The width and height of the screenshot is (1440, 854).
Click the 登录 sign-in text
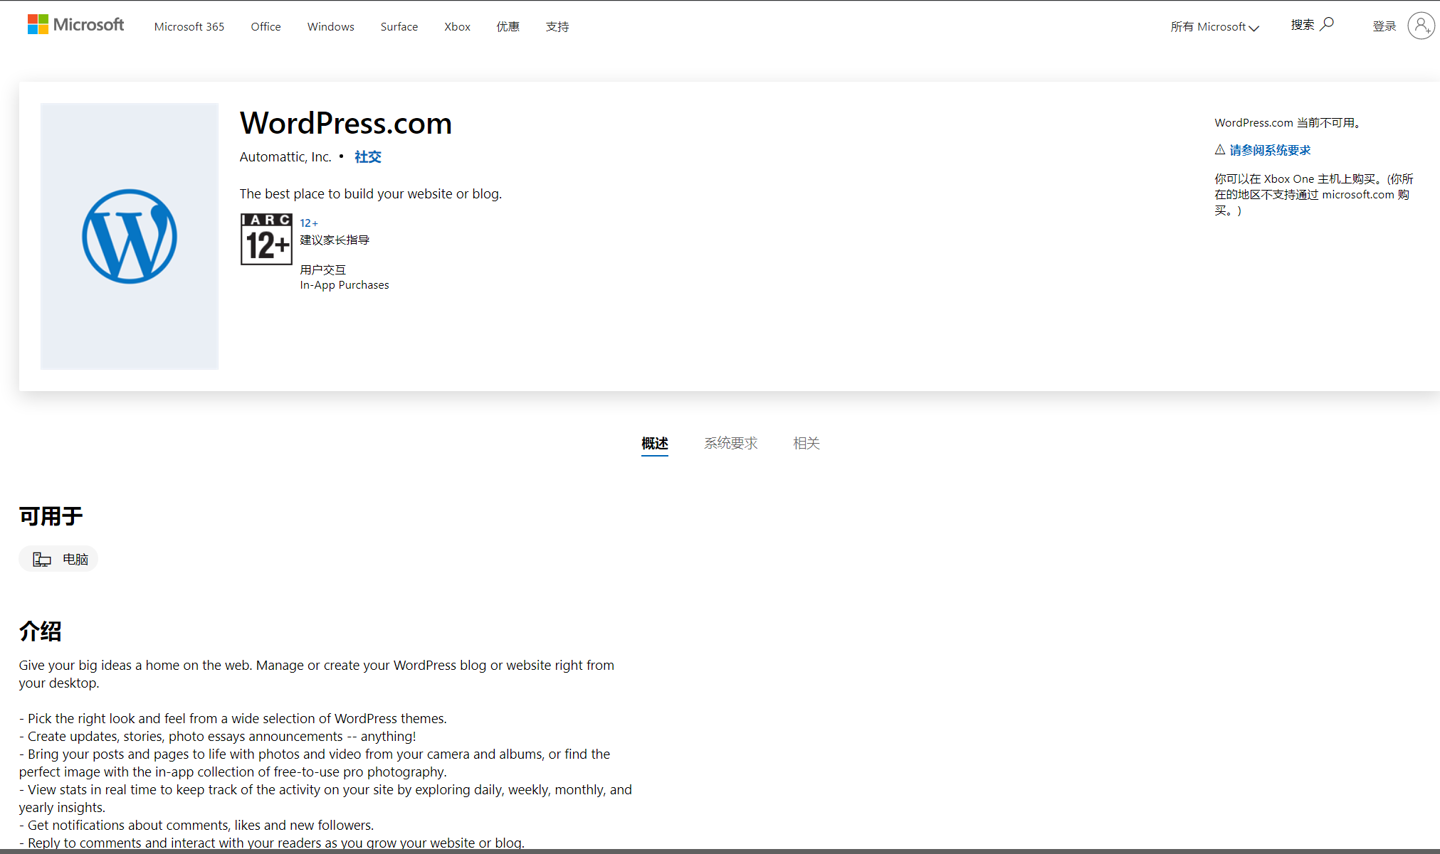1384,26
